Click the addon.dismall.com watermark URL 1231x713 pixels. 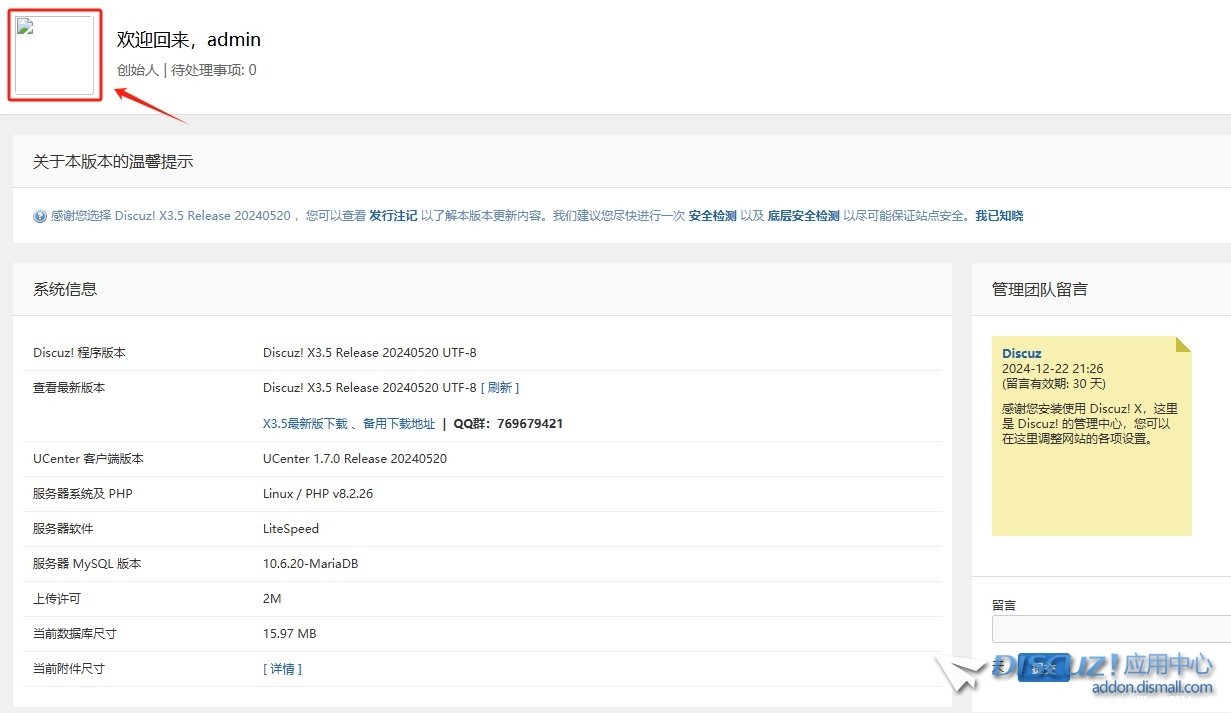[1152, 688]
